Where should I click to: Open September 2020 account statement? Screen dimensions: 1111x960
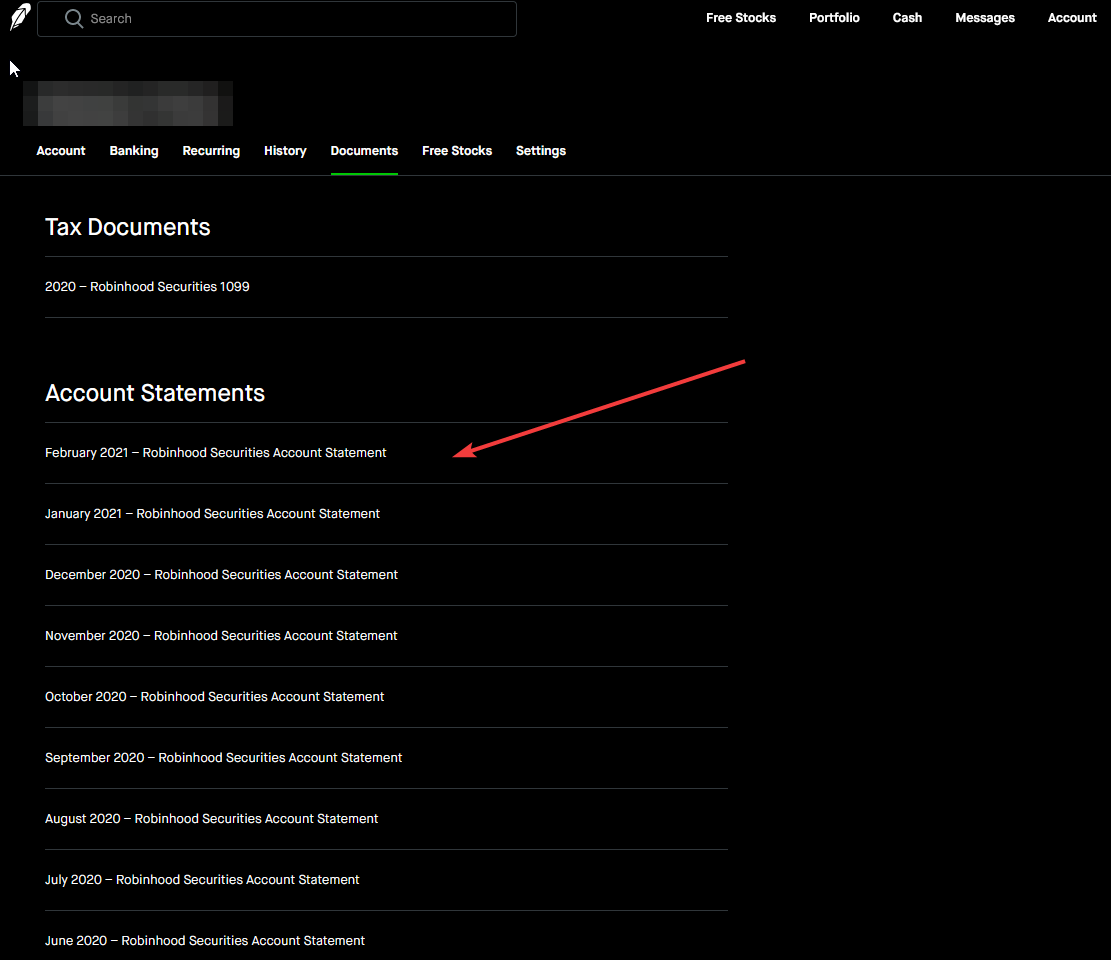pyautogui.click(x=223, y=757)
